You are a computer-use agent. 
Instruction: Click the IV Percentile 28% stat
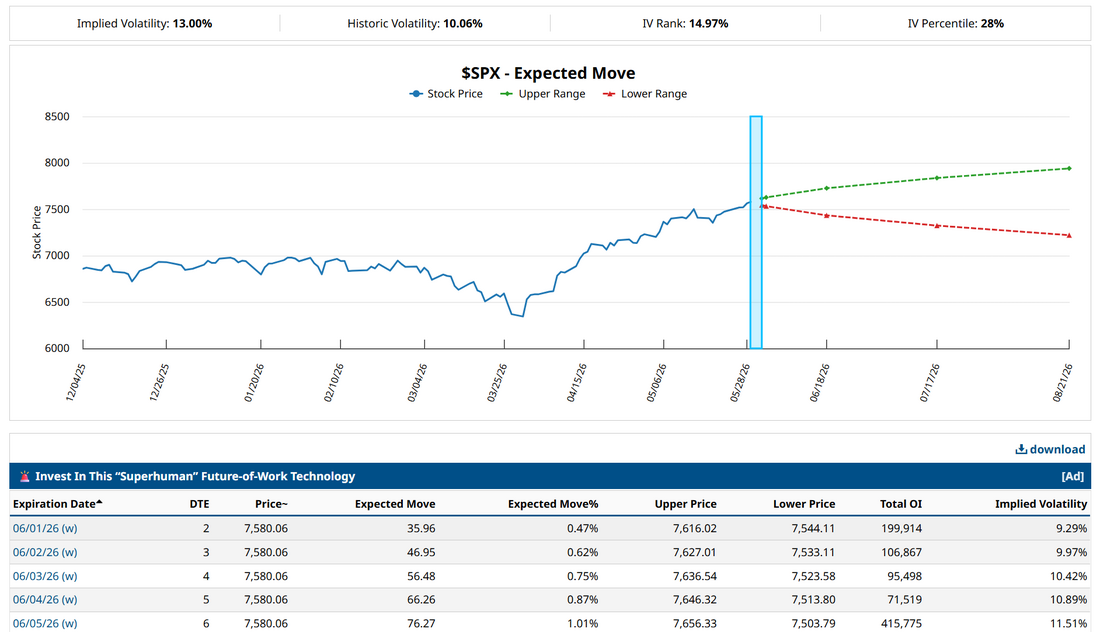pos(955,23)
